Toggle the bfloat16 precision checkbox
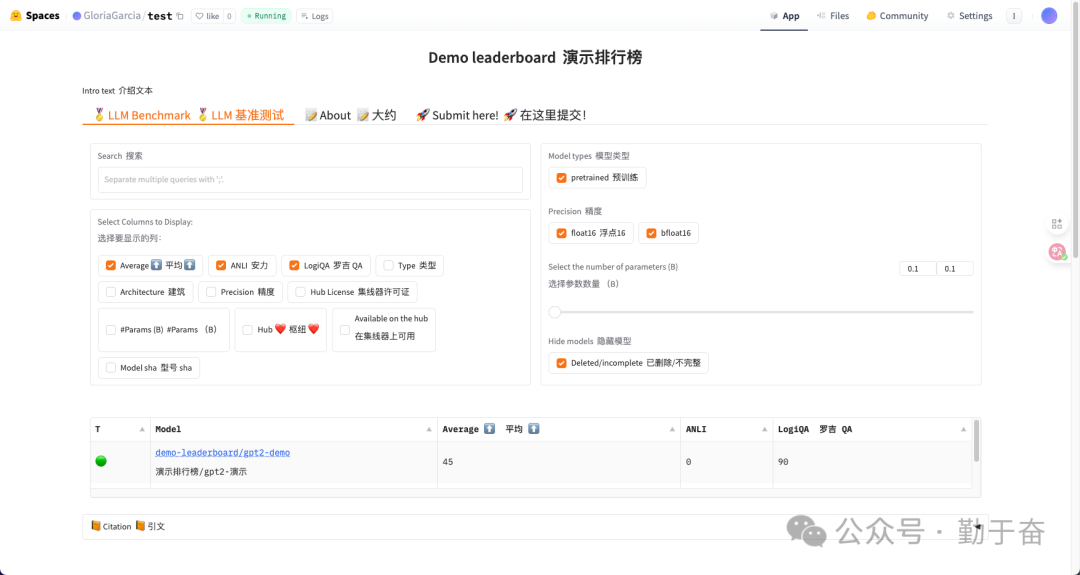 tap(651, 233)
